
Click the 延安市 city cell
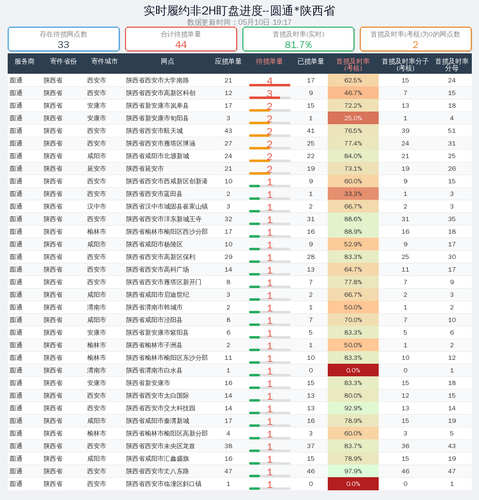97,169
